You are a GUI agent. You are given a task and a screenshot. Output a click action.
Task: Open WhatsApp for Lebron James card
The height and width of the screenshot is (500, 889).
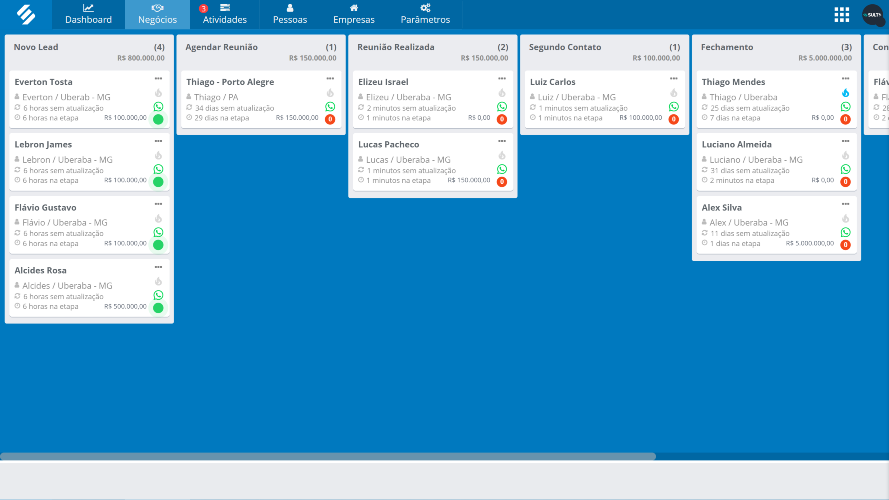point(158,169)
